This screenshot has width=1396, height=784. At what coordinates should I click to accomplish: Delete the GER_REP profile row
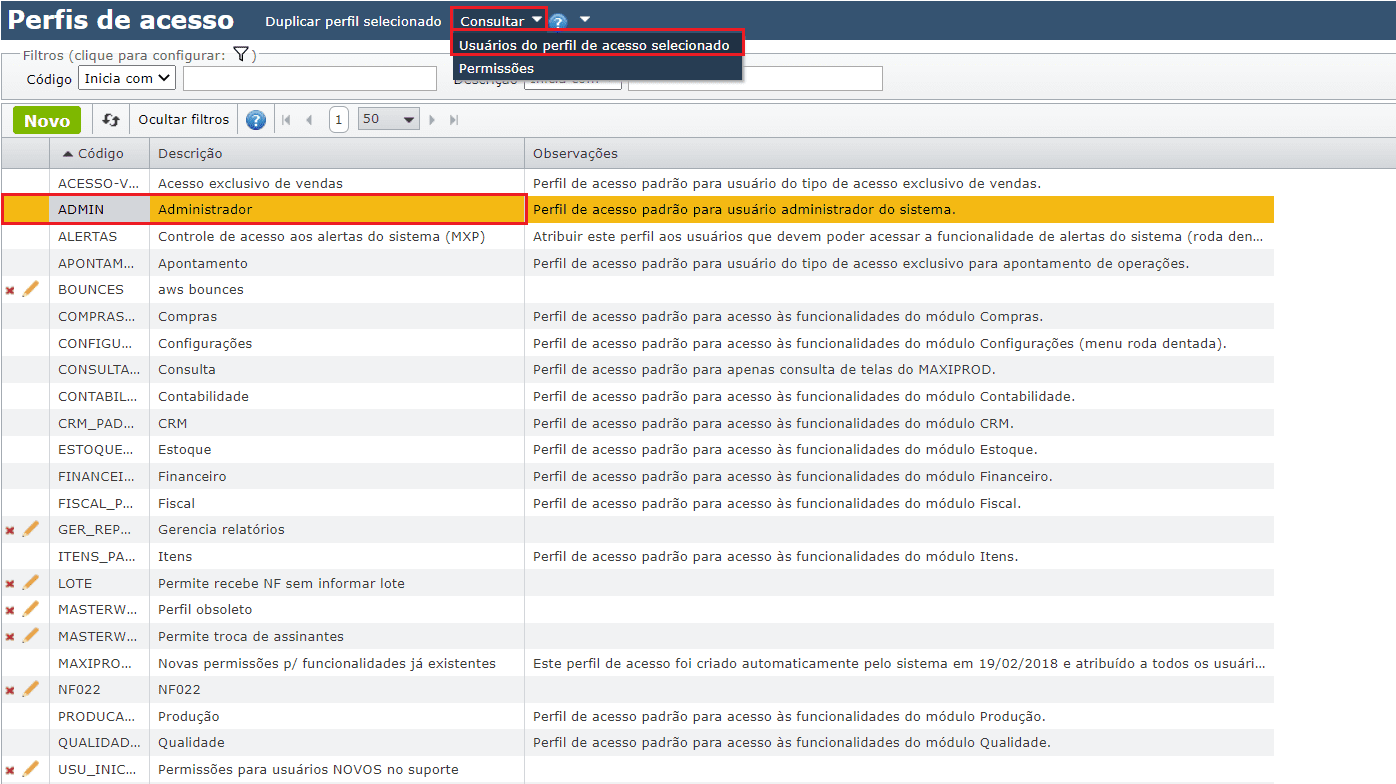pyautogui.click(x=10, y=530)
